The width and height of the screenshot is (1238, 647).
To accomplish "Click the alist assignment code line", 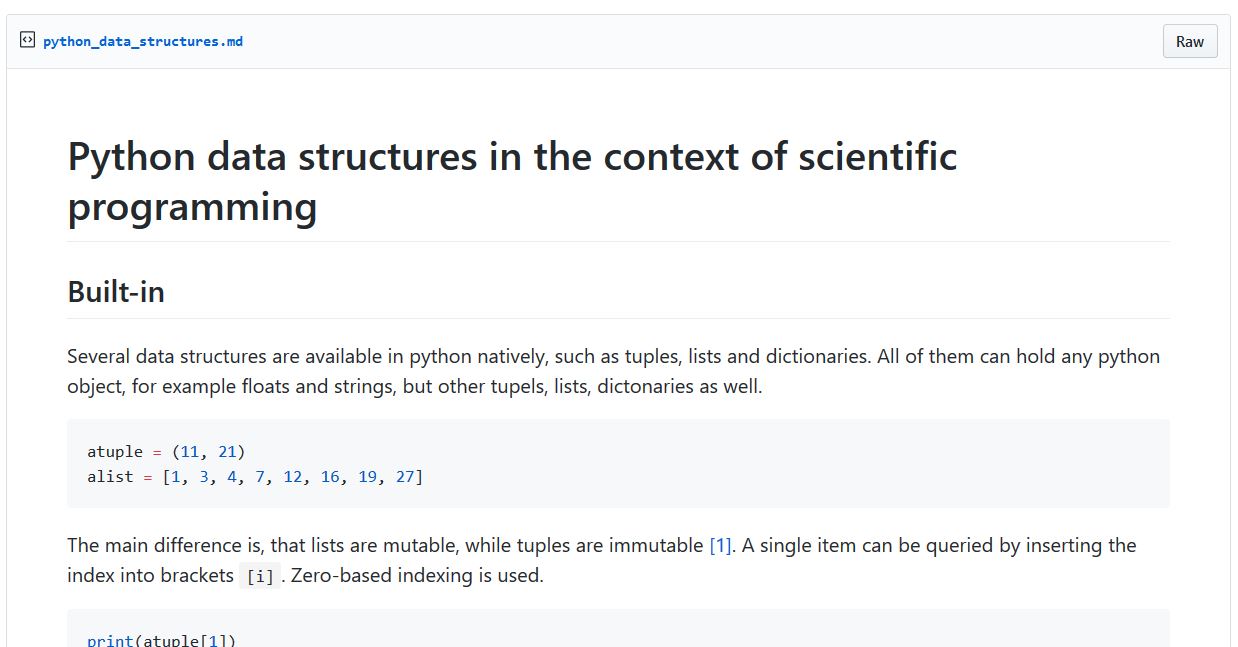I will (x=255, y=477).
